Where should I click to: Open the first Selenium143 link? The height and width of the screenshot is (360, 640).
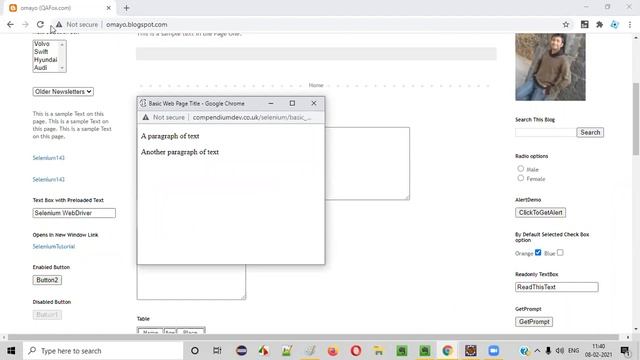49,158
